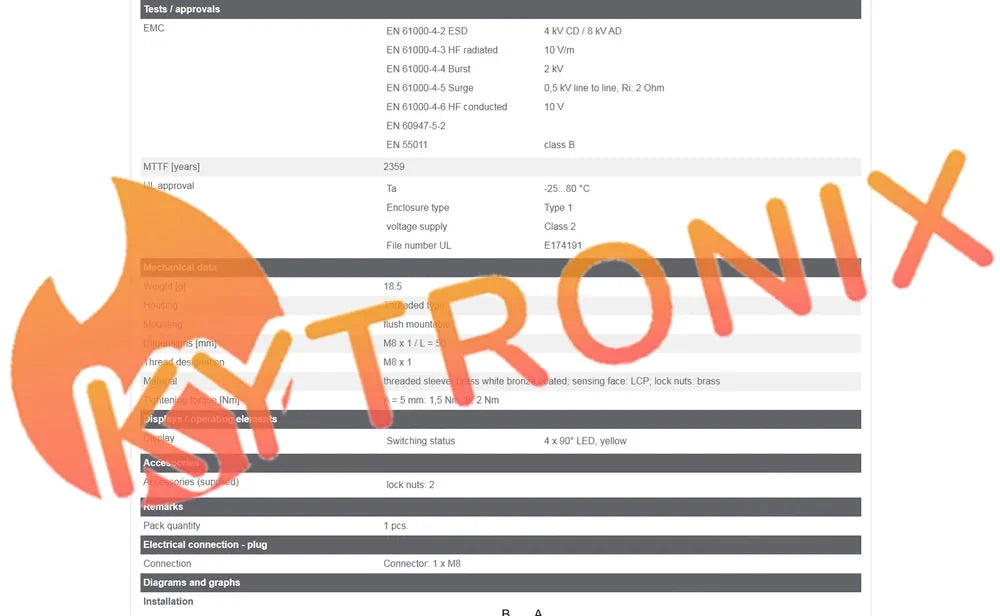Select the '1 pcs.' value

pyautogui.click(x=395, y=526)
